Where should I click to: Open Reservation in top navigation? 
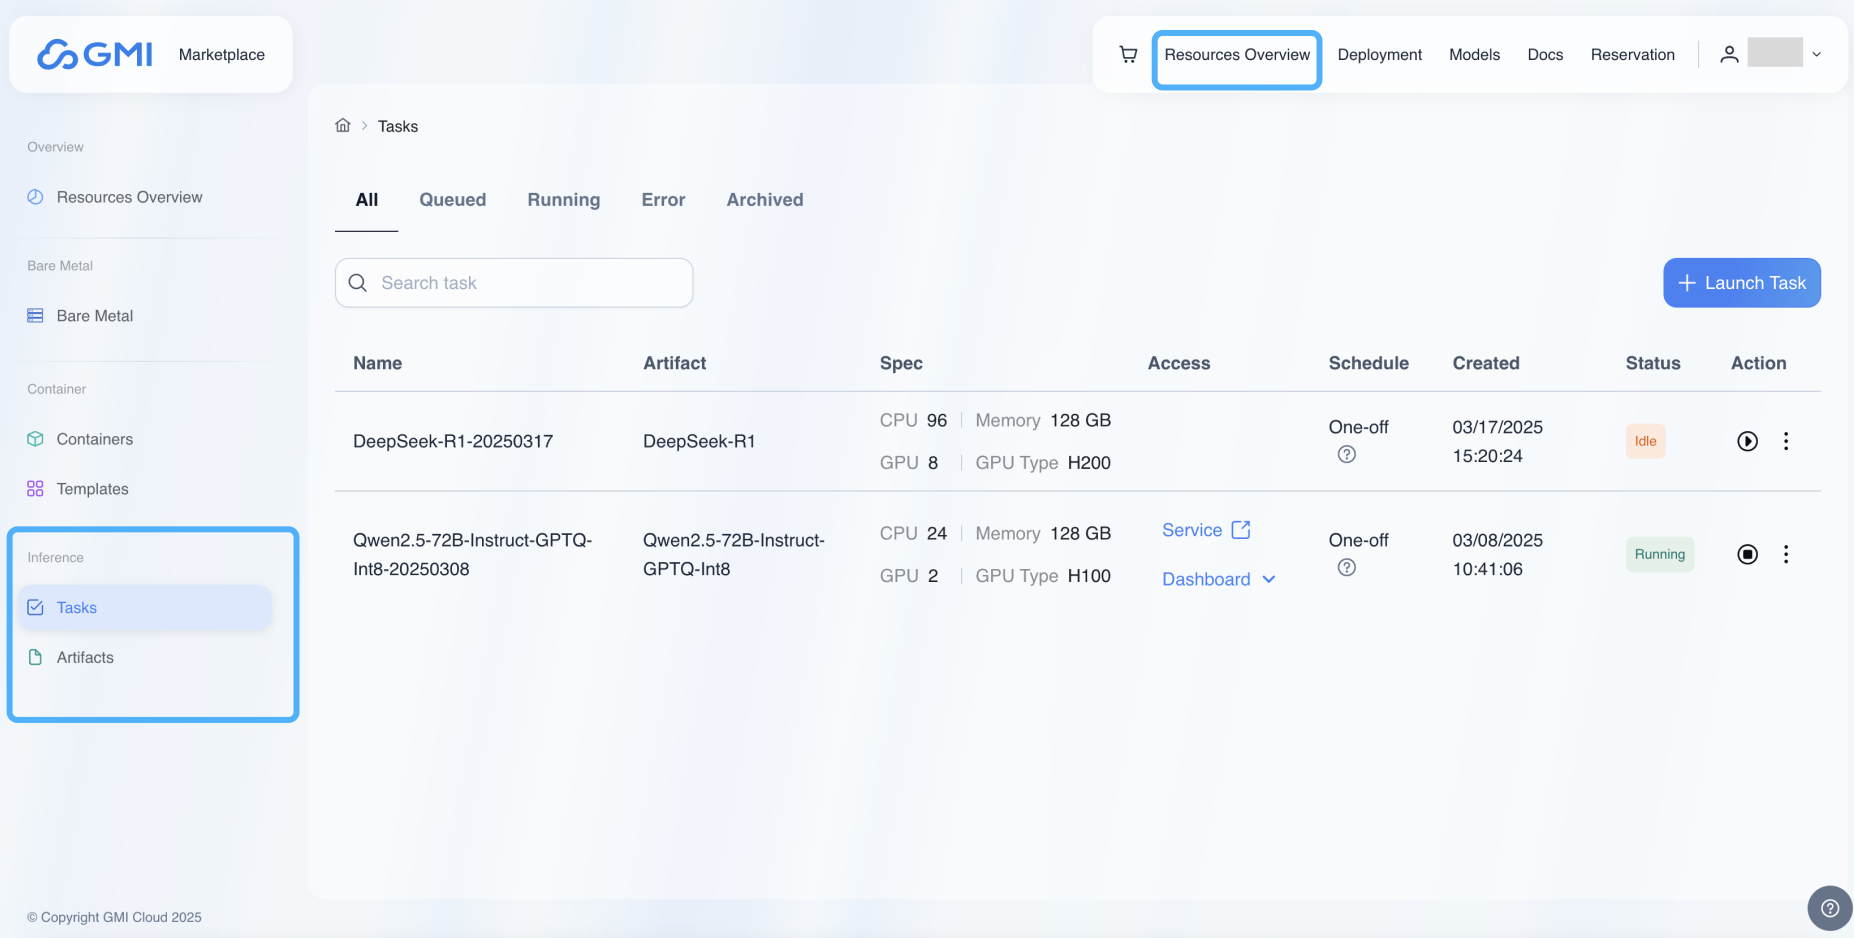(1632, 55)
